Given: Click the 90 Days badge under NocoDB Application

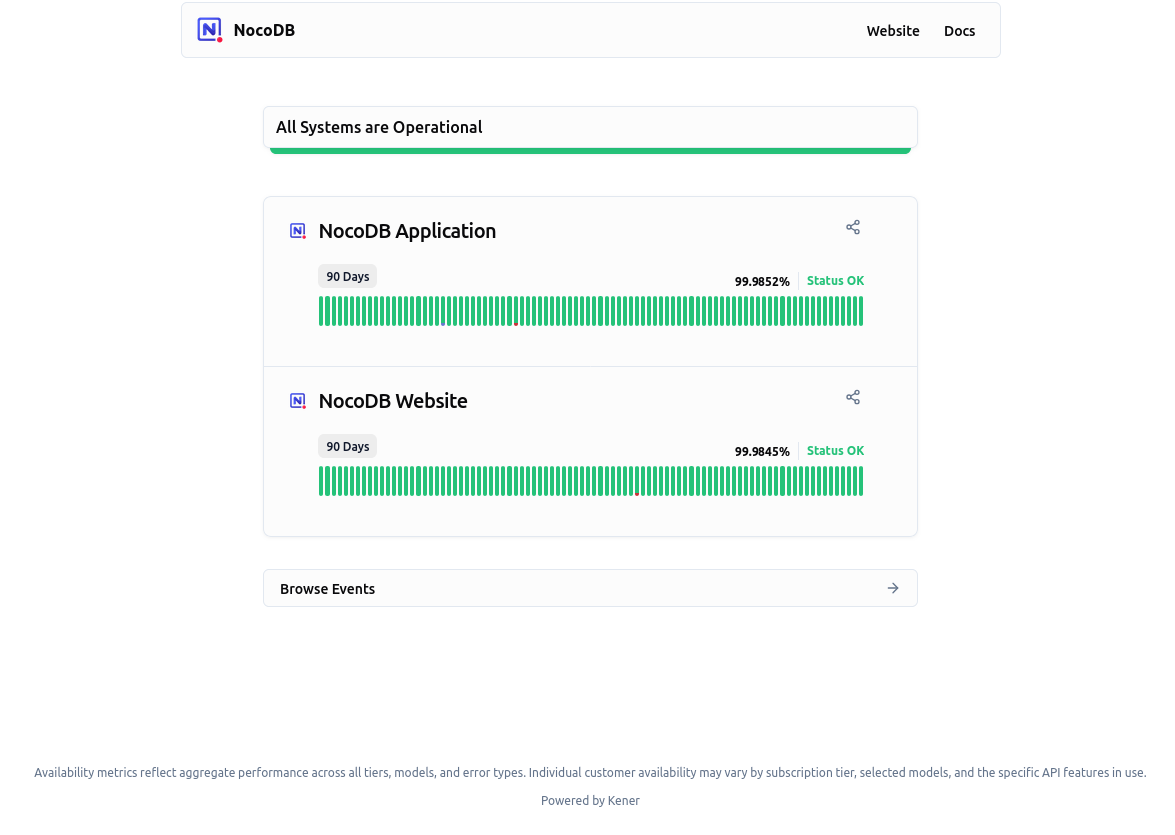Looking at the screenshot, I should point(347,277).
